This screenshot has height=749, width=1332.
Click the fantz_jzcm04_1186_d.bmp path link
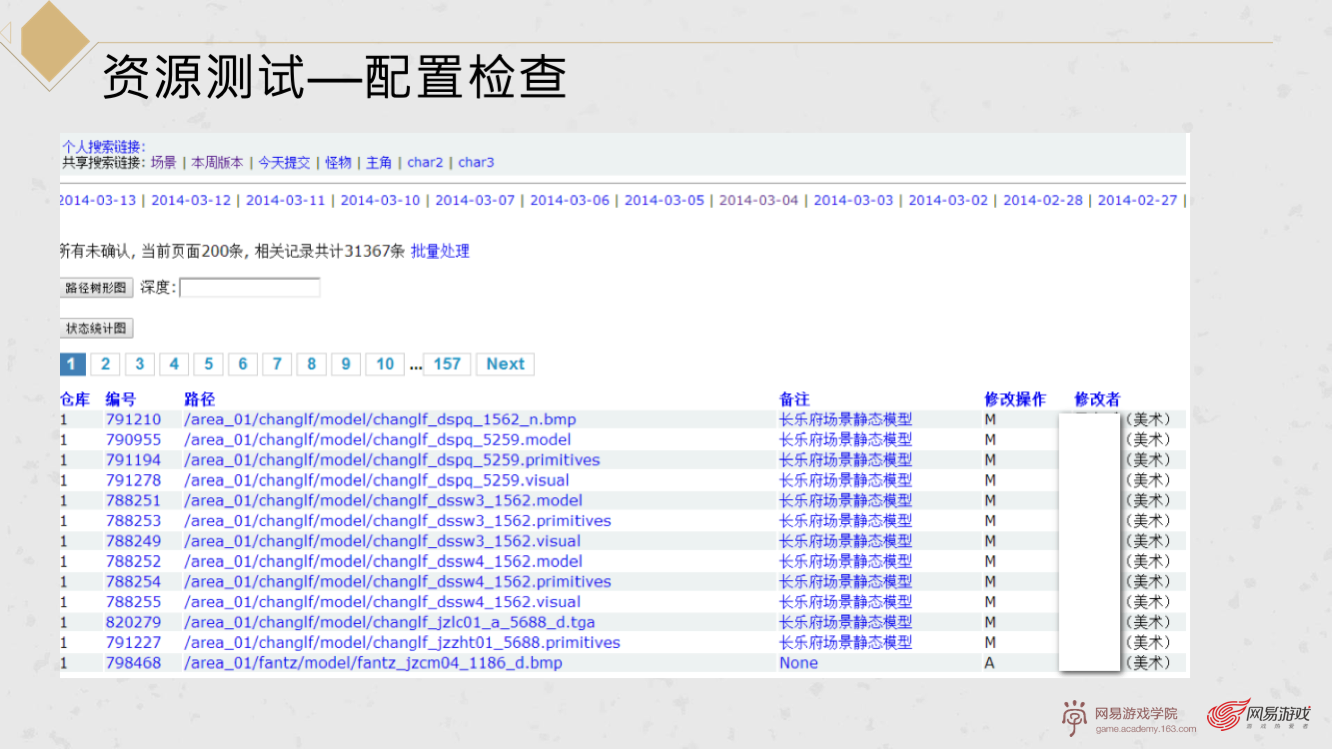tap(373, 663)
